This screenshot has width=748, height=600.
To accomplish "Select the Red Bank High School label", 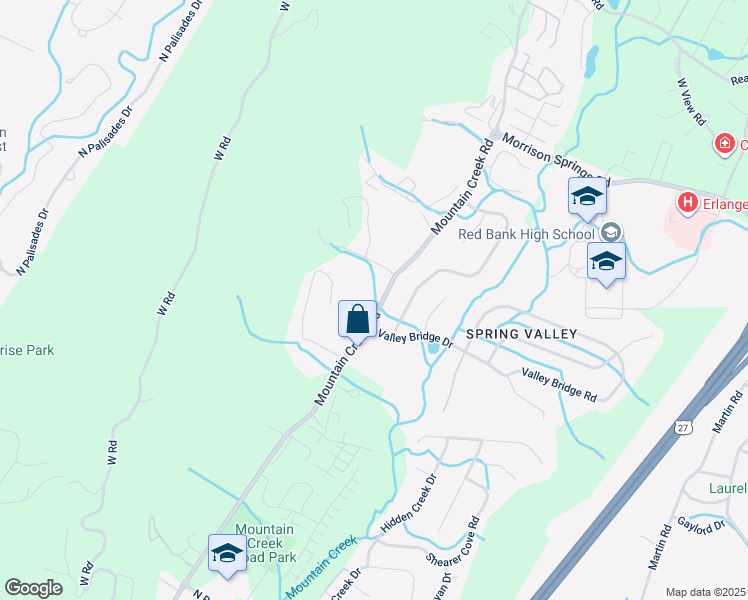I will click(x=526, y=234).
